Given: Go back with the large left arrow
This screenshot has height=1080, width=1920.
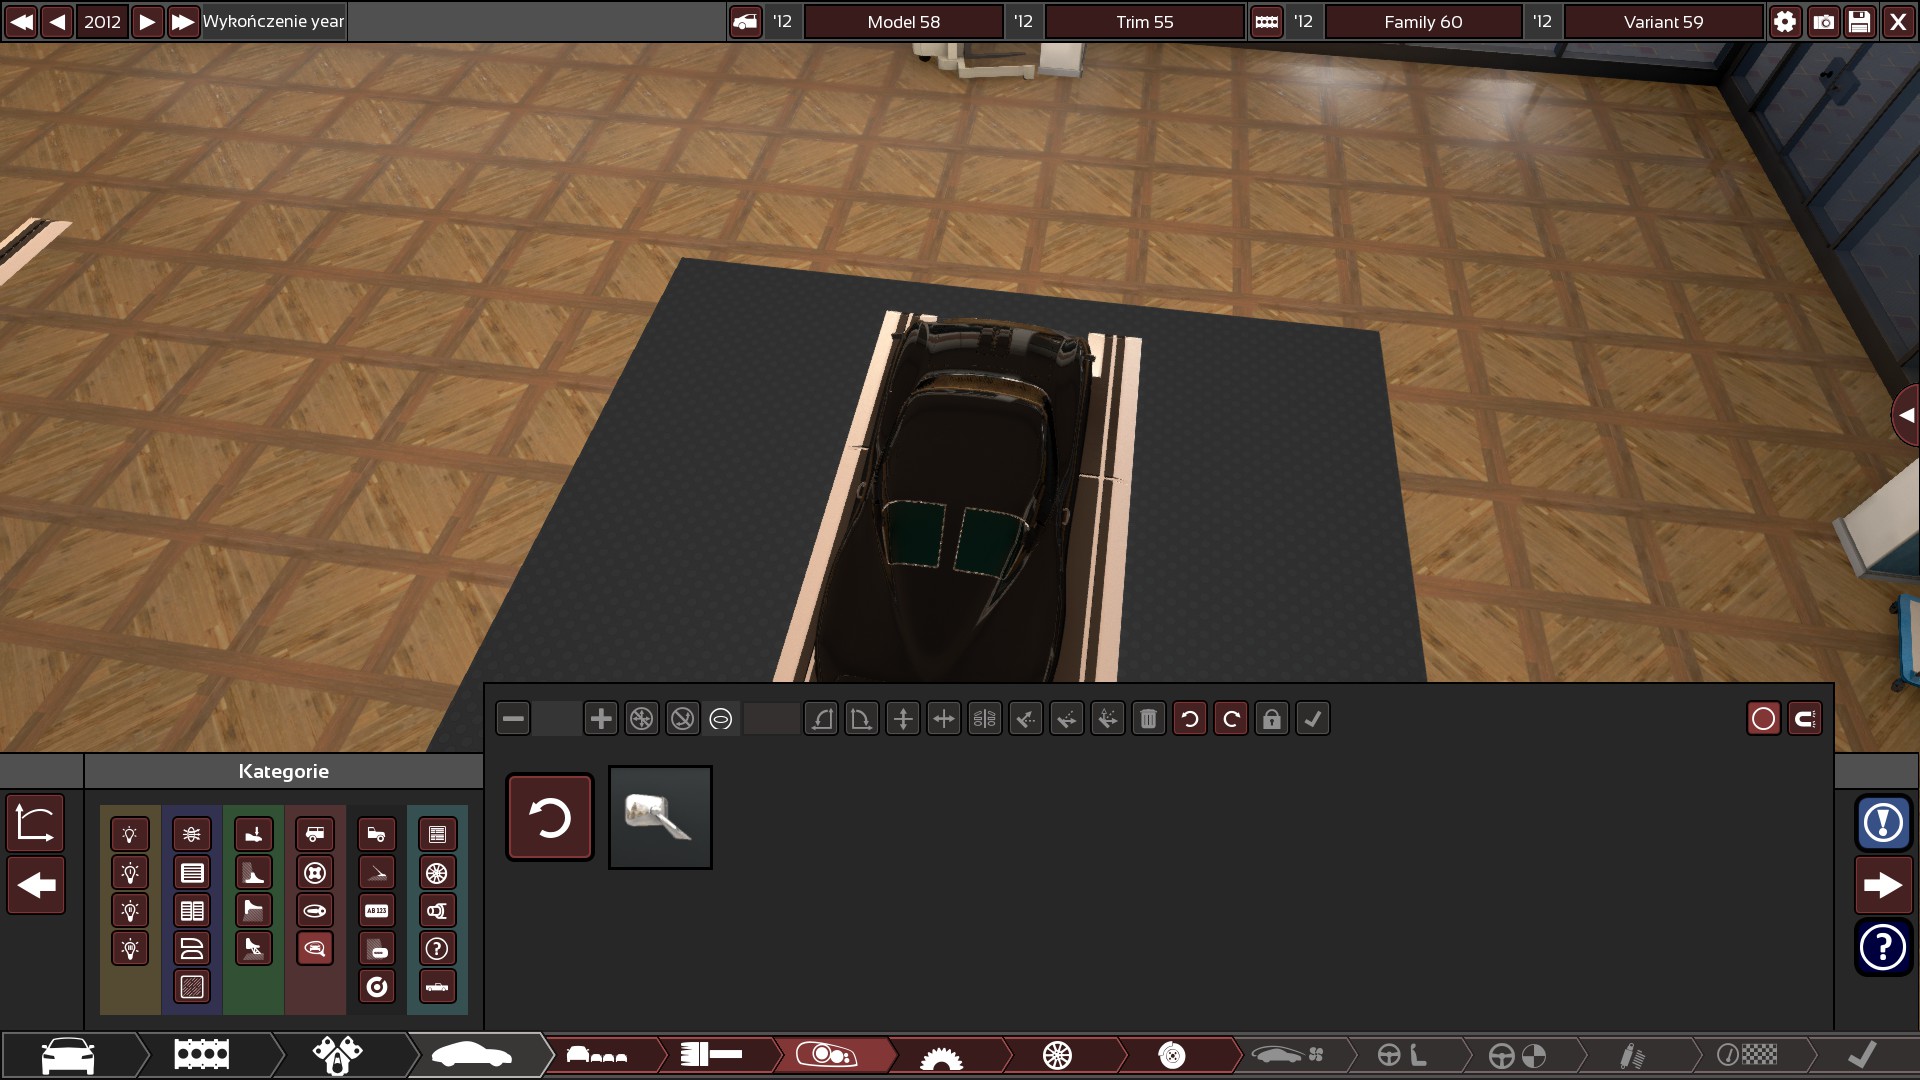Looking at the screenshot, I should click(36, 885).
